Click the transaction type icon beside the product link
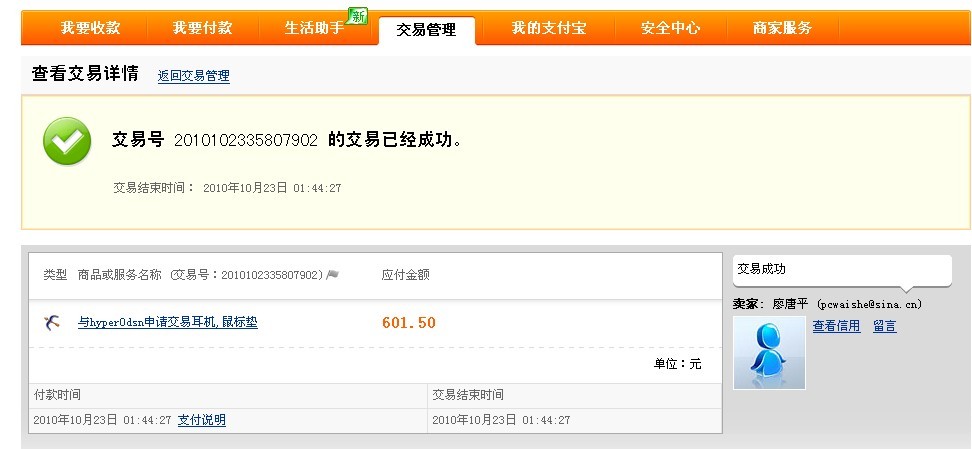This screenshot has width=972, height=449. tap(52, 322)
